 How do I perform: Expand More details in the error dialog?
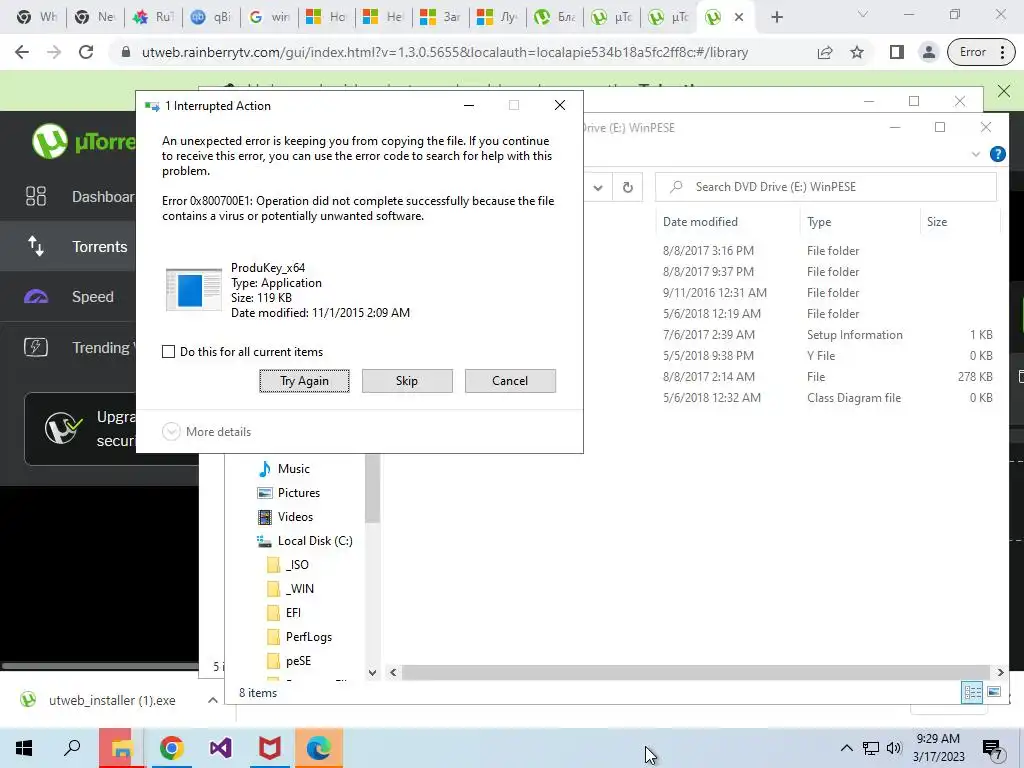pos(206,432)
